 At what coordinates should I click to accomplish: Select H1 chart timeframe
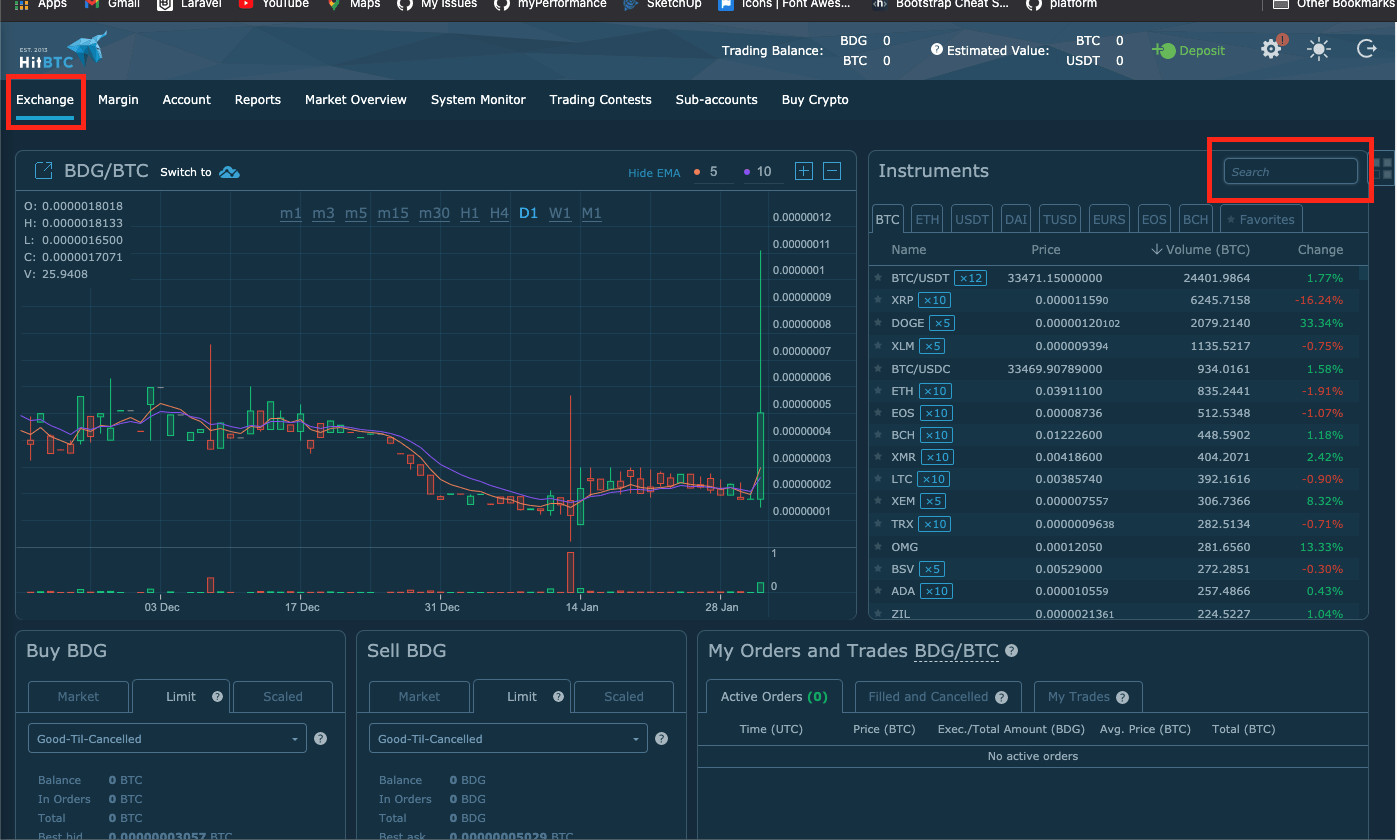point(470,213)
